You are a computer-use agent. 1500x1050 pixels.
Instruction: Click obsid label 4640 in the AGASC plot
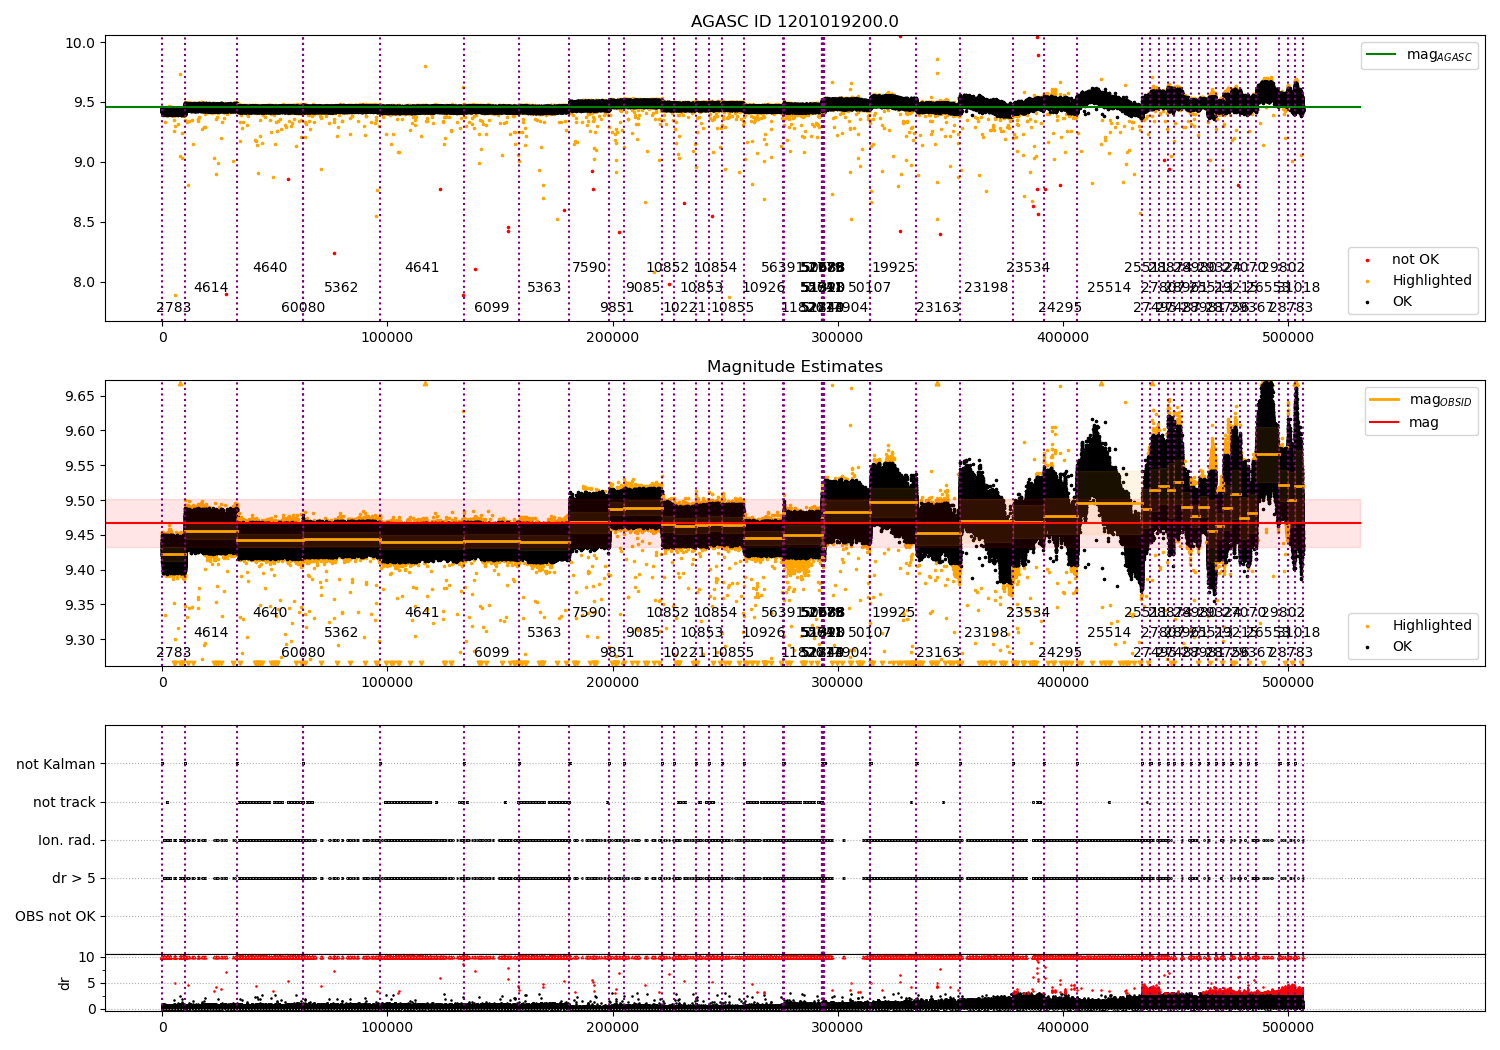[270, 268]
